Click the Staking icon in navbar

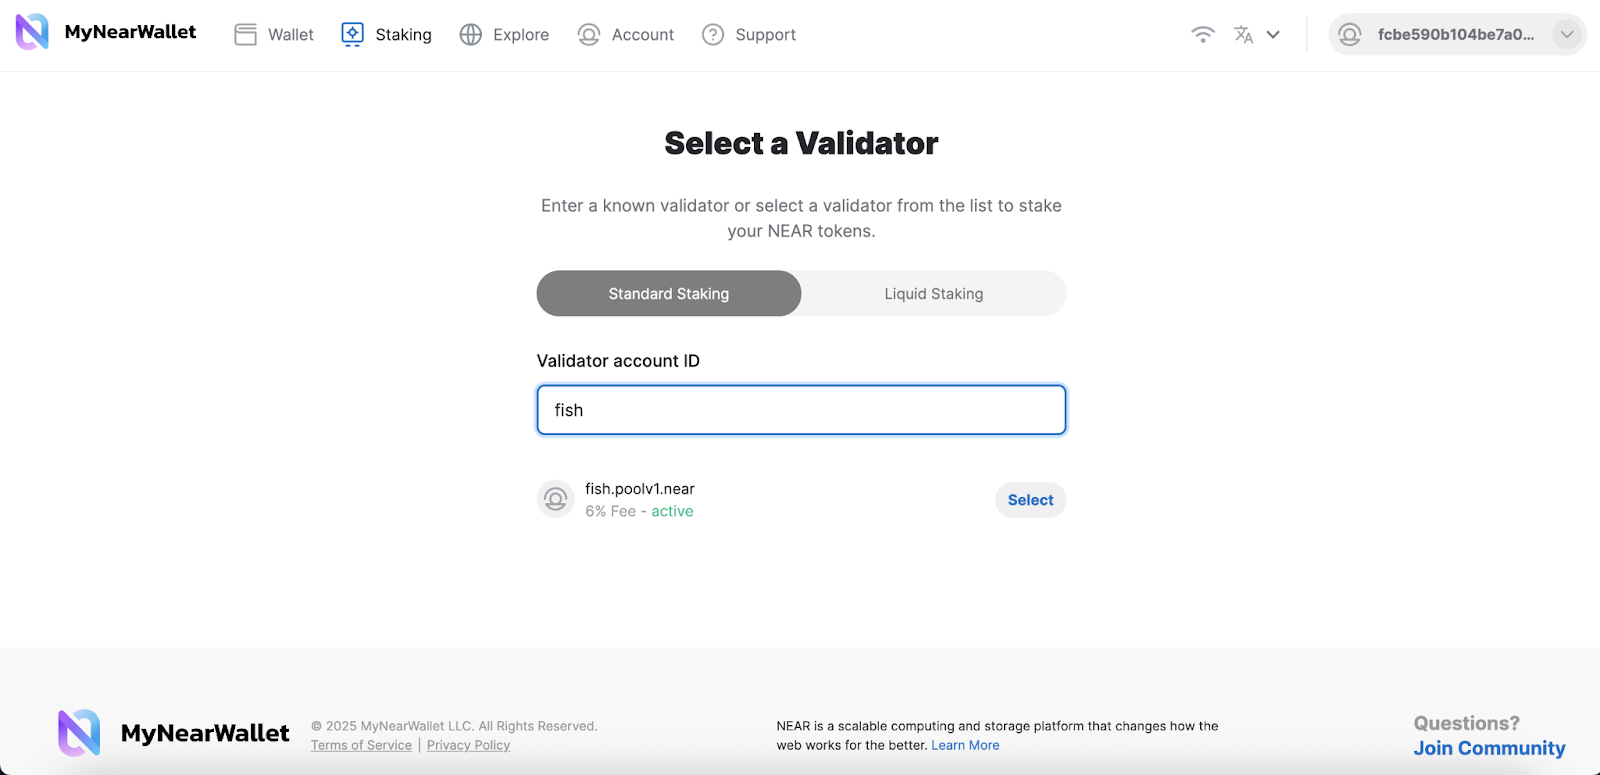pos(352,35)
